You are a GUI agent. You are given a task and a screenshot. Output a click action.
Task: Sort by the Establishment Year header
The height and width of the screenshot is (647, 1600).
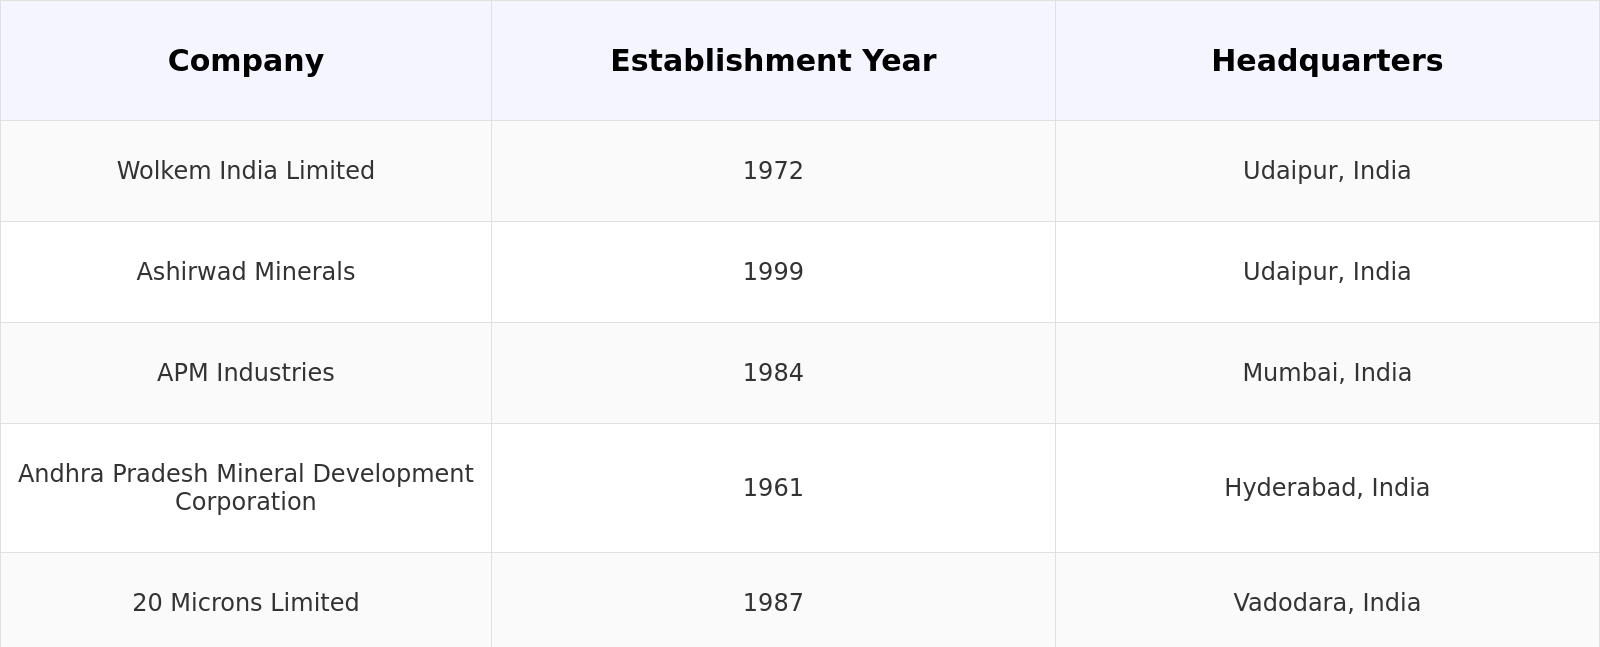(773, 61)
